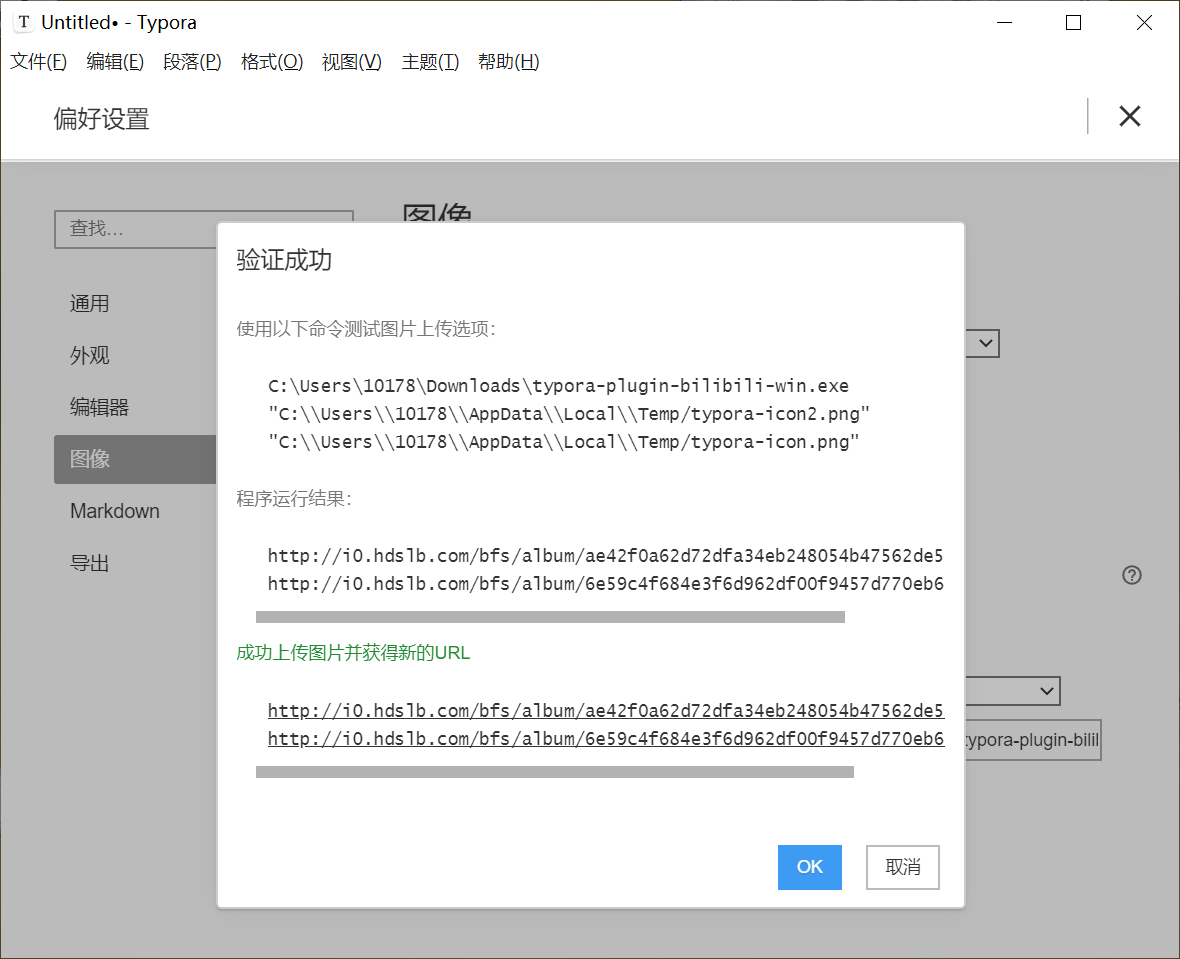Click the Temp/typora-icon.png path line
The width and height of the screenshot is (1180, 959).
pyautogui.click(x=564, y=442)
